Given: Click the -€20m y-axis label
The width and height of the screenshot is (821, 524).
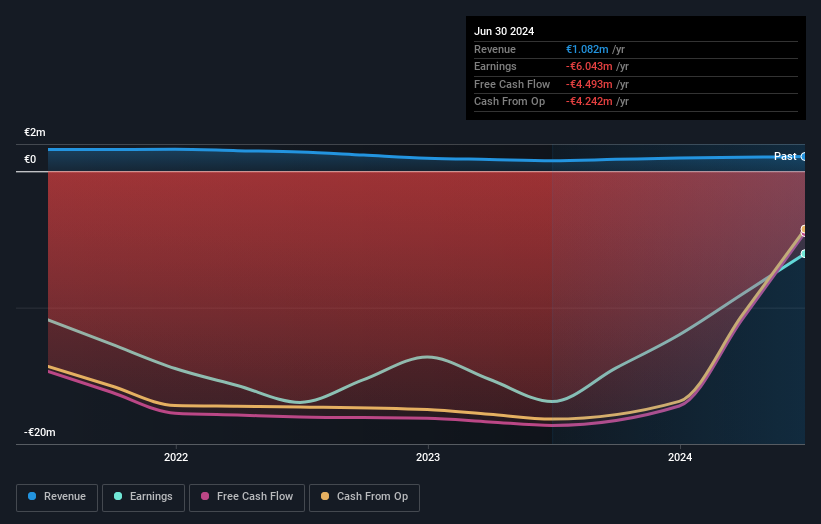Looking at the screenshot, I should click(40, 432).
